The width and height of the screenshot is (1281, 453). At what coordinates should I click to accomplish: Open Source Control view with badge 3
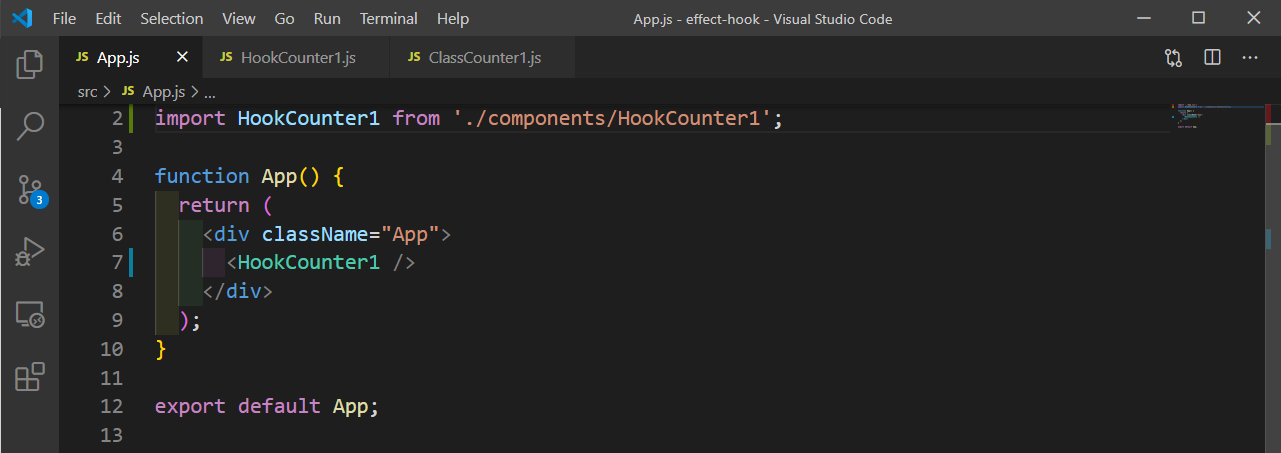pyautogui.click(x=30, y=189)
